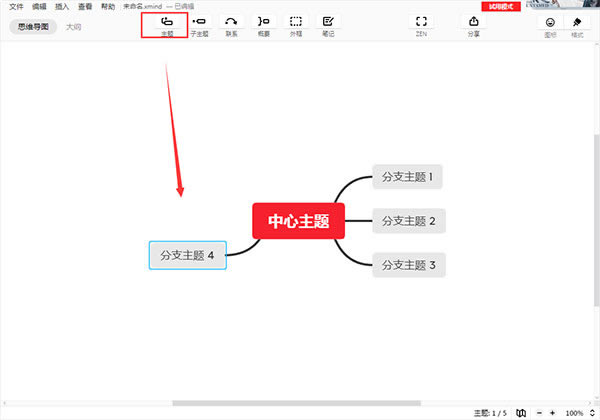Switch to 大纲 (Outline) view tab
600x420 pixels.
[x=73, y=27]
